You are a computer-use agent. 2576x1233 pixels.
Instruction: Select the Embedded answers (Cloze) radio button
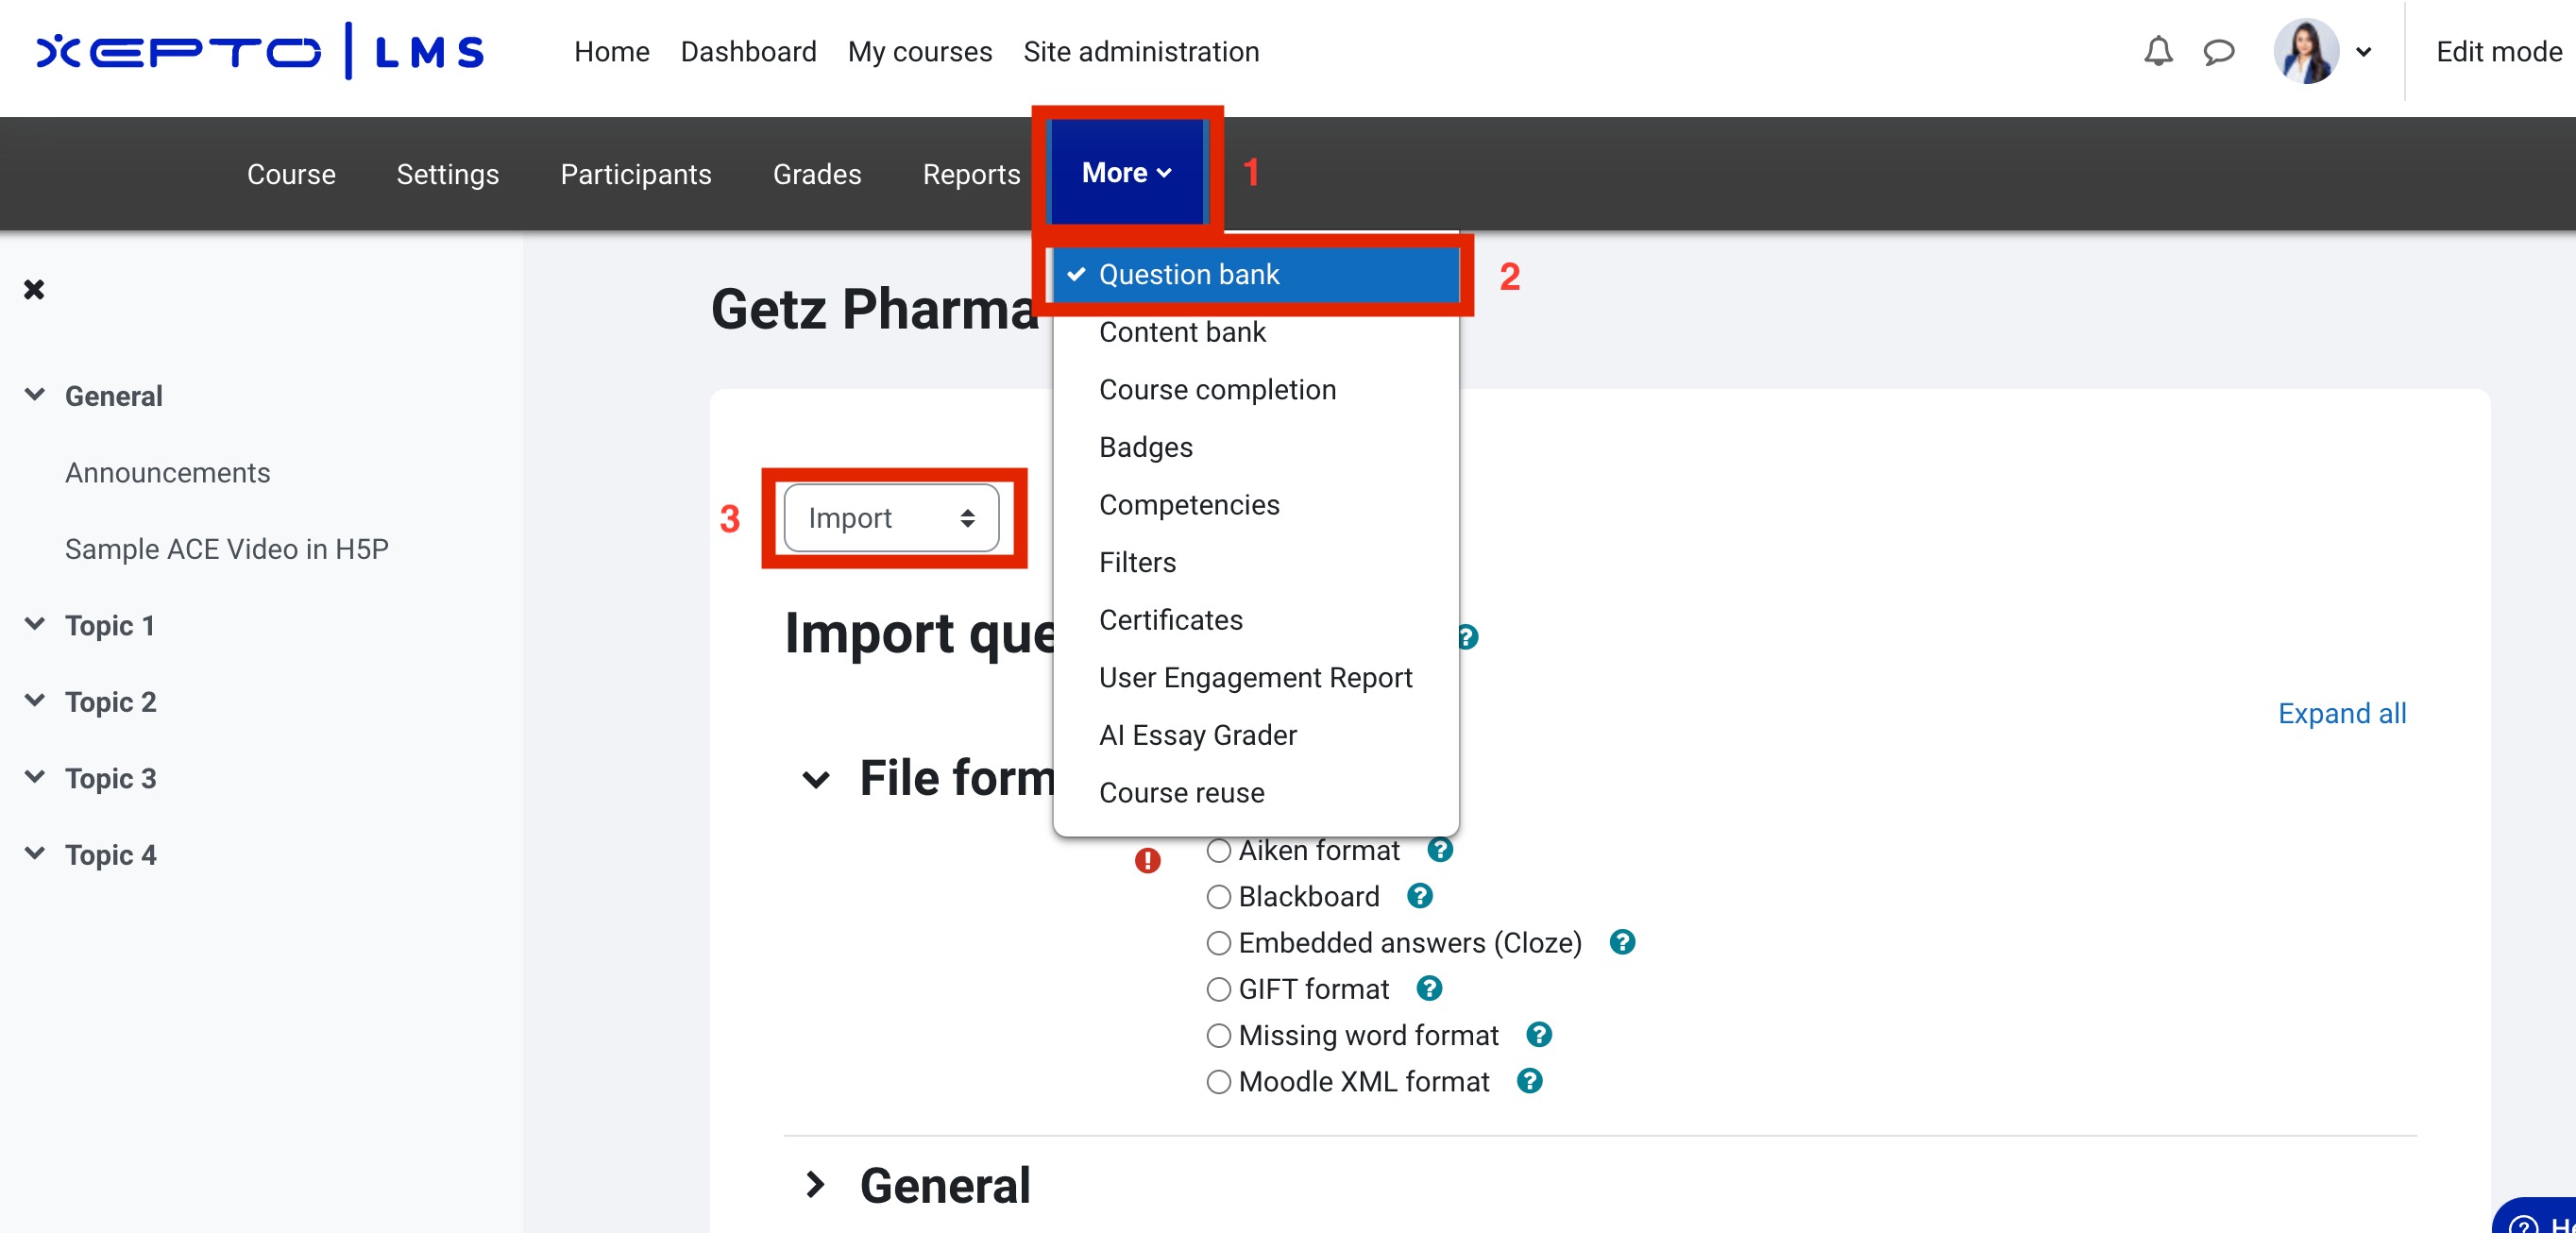[1218, 942]
